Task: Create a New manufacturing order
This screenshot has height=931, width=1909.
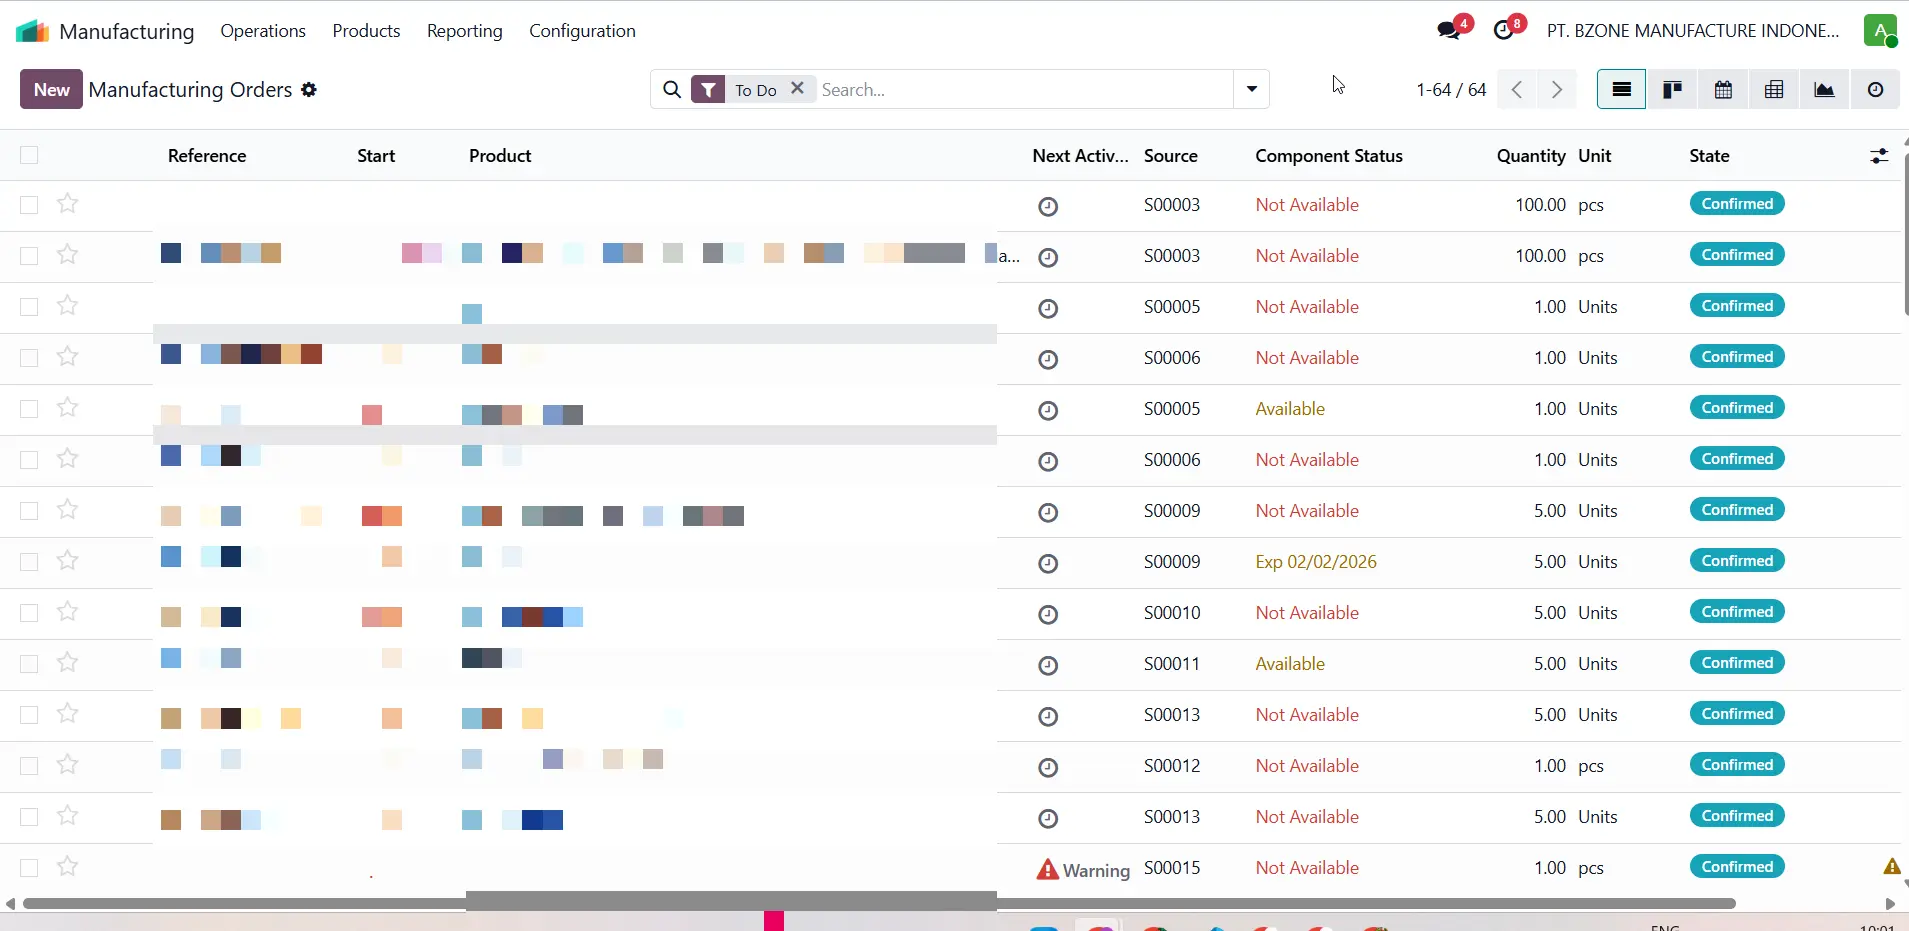Action: 51,89
